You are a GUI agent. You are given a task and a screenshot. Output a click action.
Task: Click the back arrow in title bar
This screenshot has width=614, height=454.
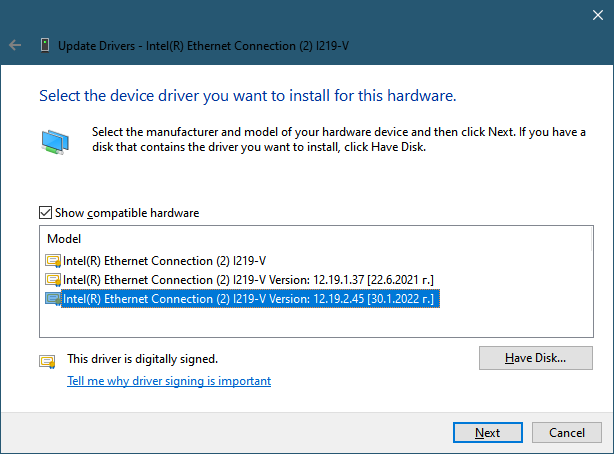[15, 45]
